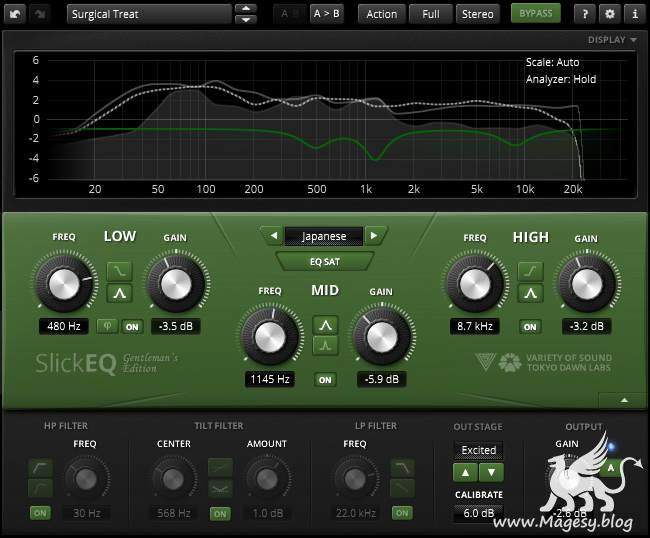This screenshot has width=650, height=538.
Task: Click the out stage up arrow
Action: point(465,472)
